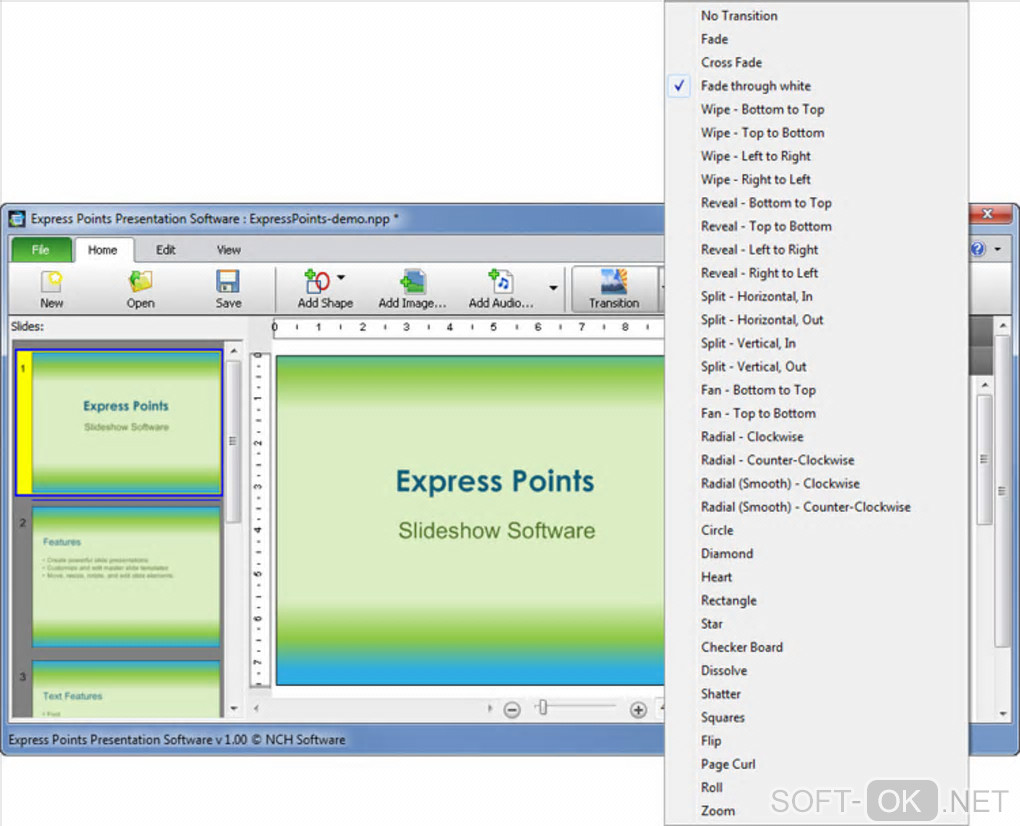This screenshot has width=1020, height=826.
Task: Click the Transition toolbar button
Action: (614, 289)
